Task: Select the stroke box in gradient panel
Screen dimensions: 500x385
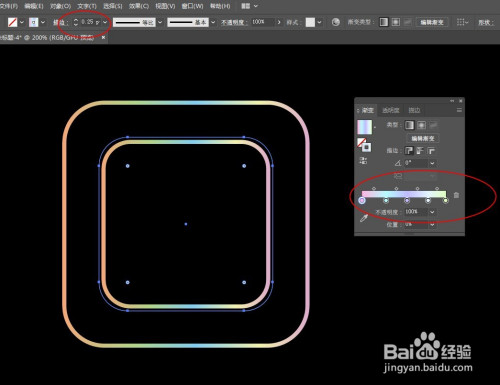Action: [367, 147]
